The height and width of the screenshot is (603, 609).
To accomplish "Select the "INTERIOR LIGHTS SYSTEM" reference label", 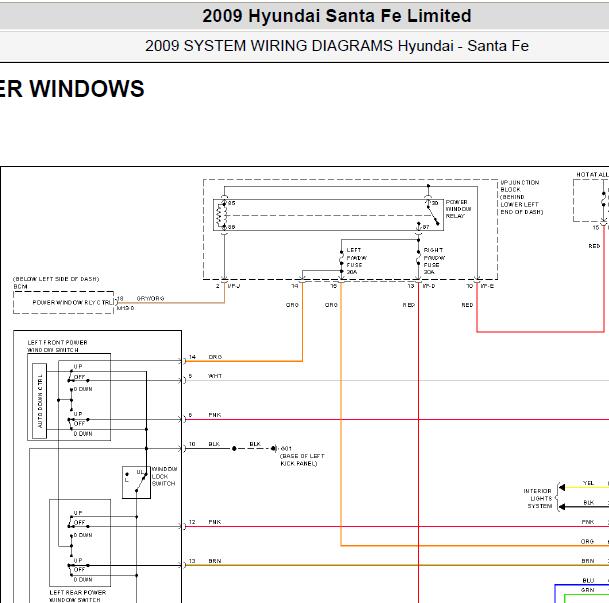I will [538, 498].
